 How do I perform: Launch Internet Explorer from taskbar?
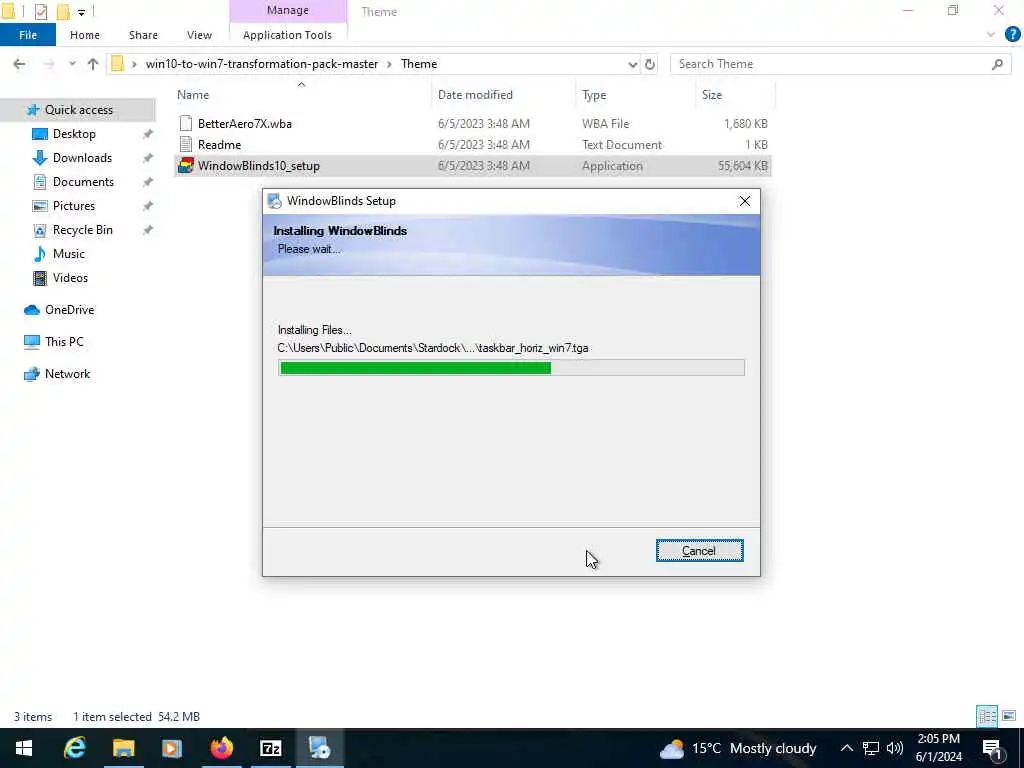[74, 748]
